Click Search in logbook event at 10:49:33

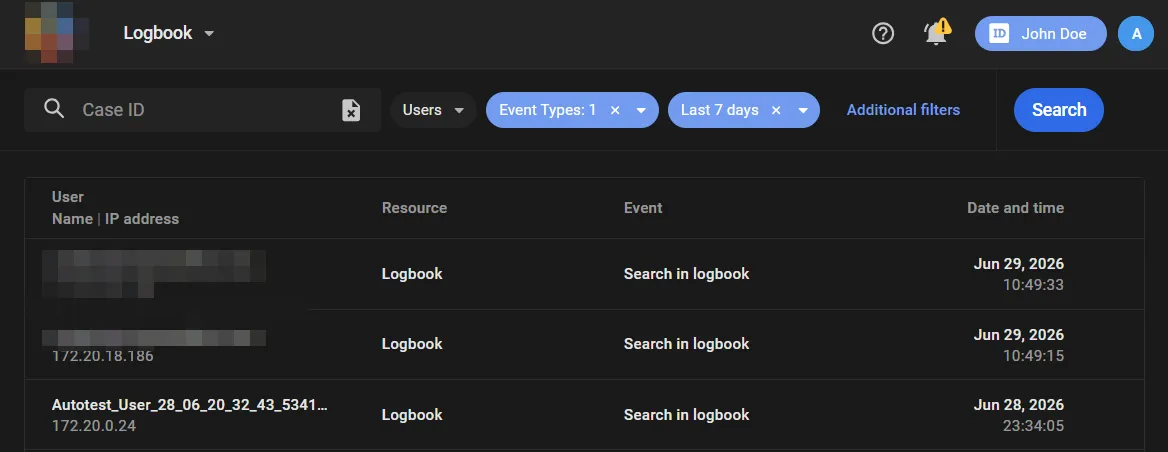[x=687, y=273]
